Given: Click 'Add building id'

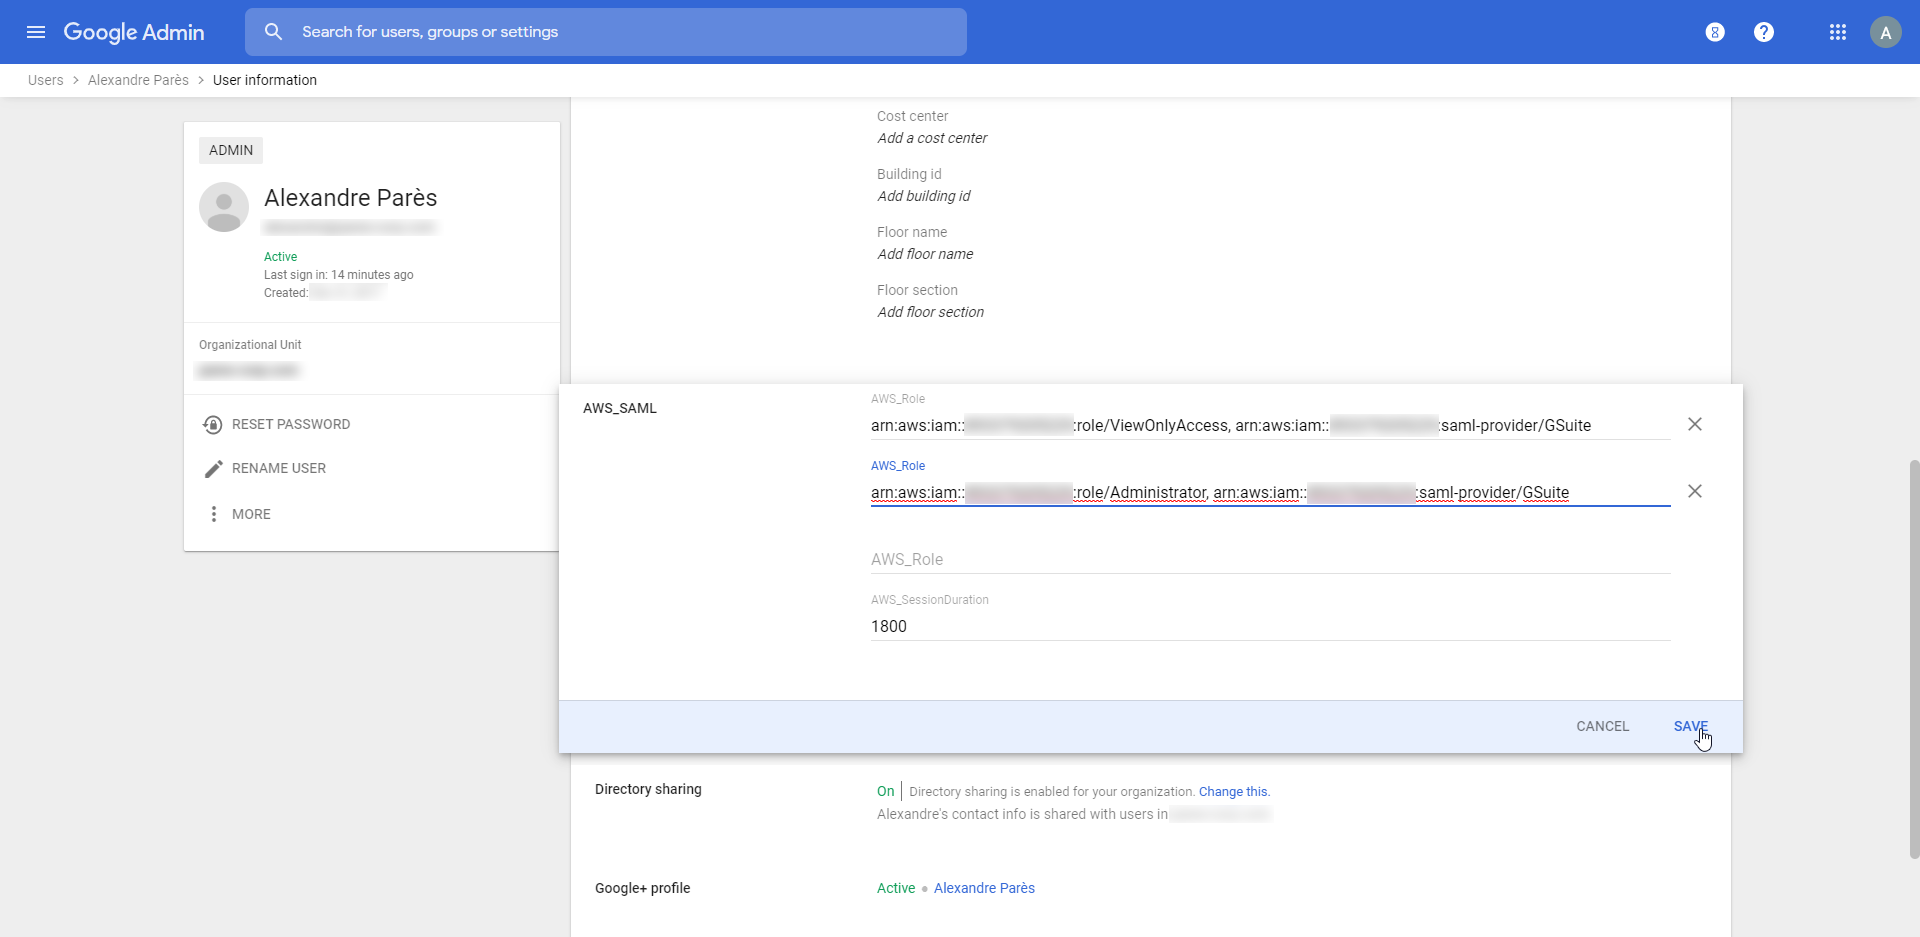Looking at the screenshot, I should pos(924,196).
